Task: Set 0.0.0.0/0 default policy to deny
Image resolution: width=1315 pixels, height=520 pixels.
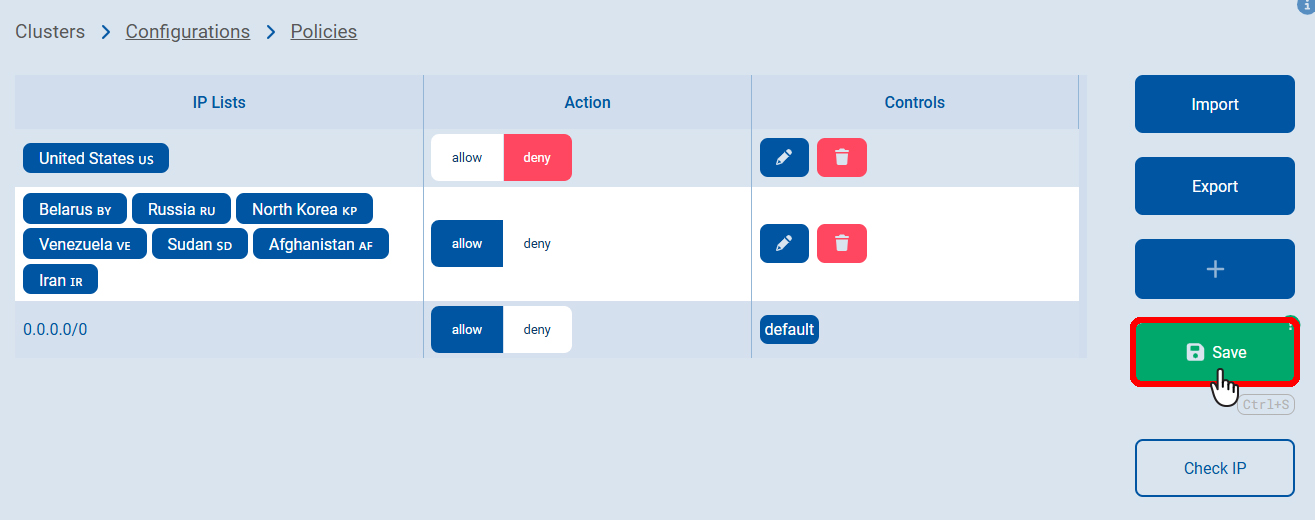Action: [x=537, y=330]
